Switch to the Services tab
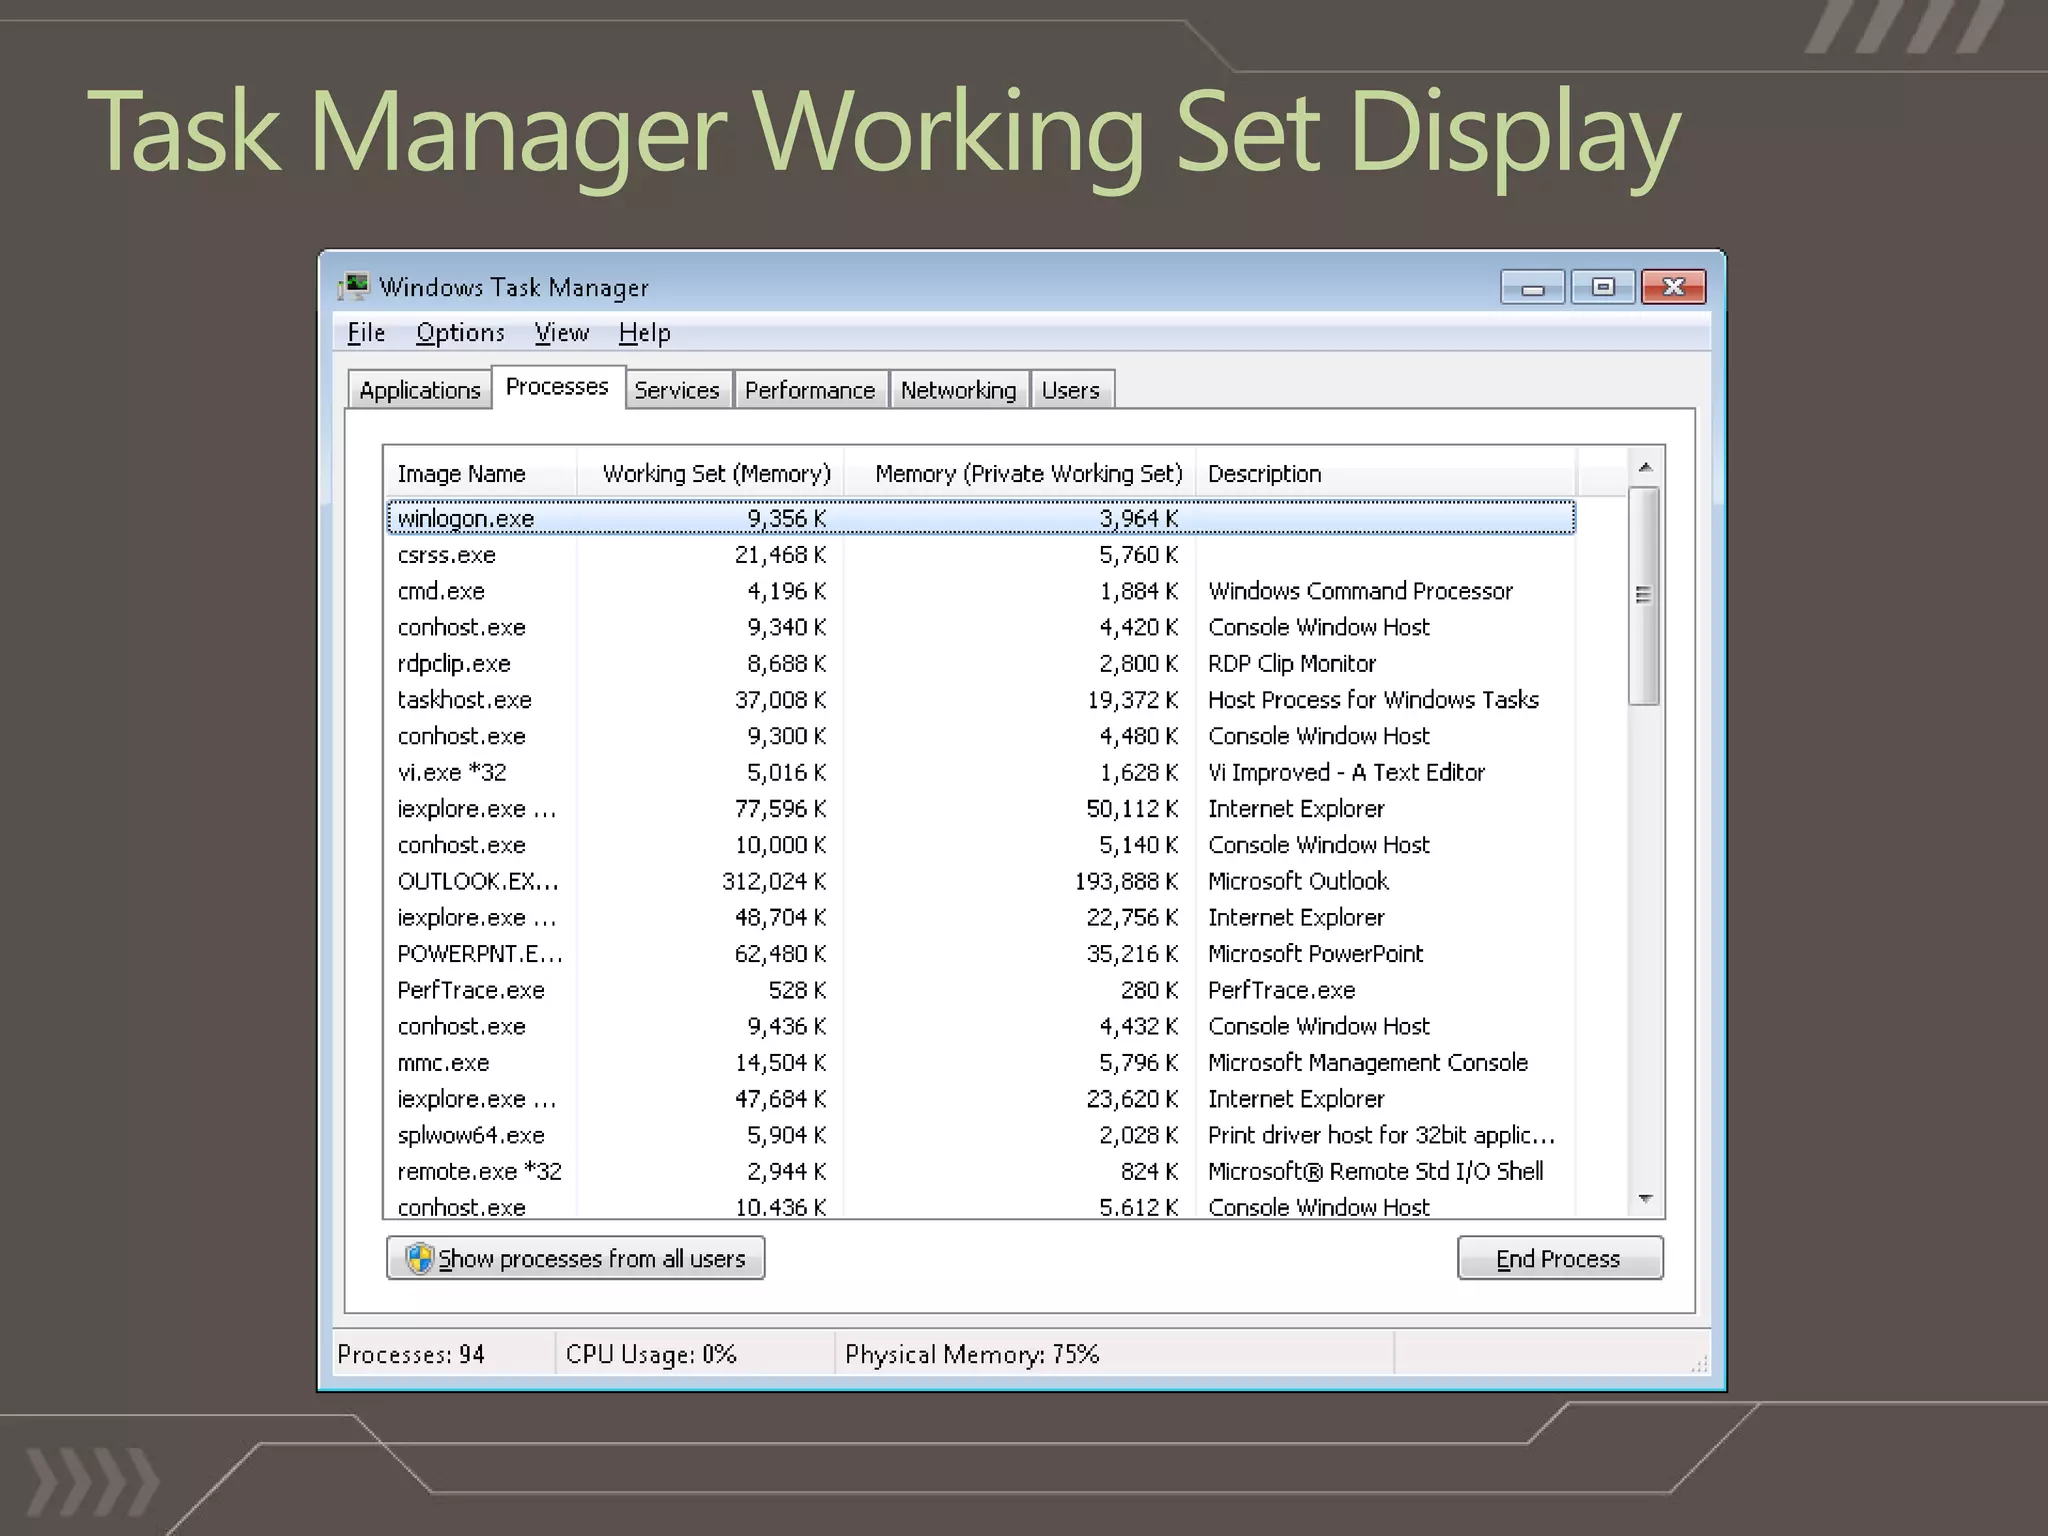Screen dimensions: 2048x1536 click(x=677, y=390)
